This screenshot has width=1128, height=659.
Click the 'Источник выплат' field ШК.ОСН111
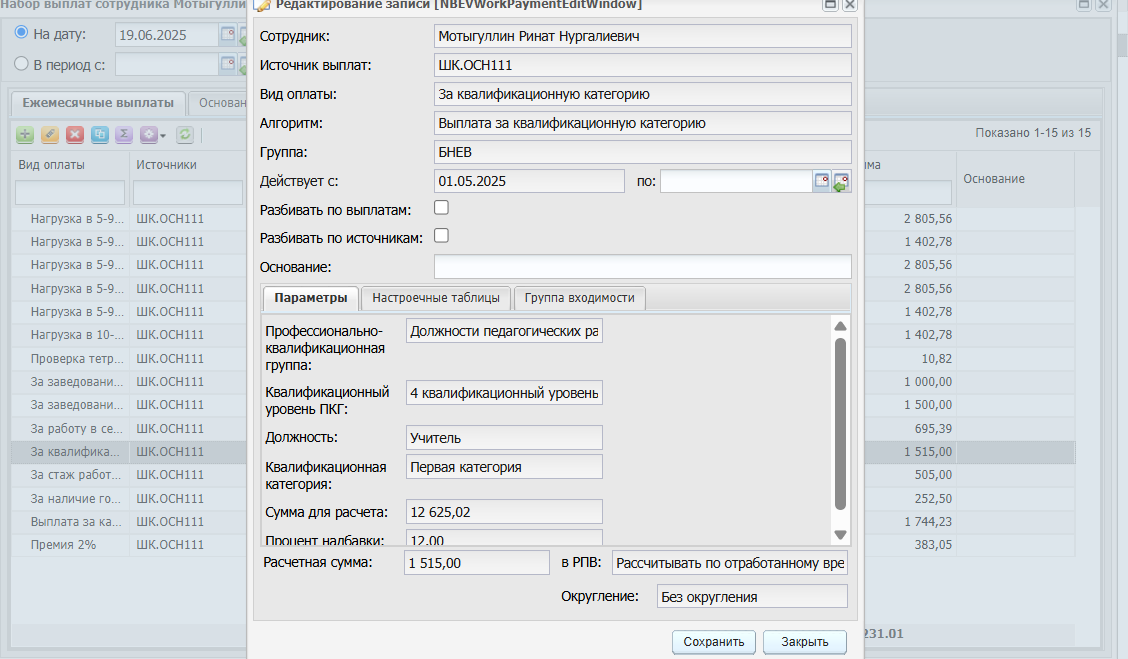point(642,65)
